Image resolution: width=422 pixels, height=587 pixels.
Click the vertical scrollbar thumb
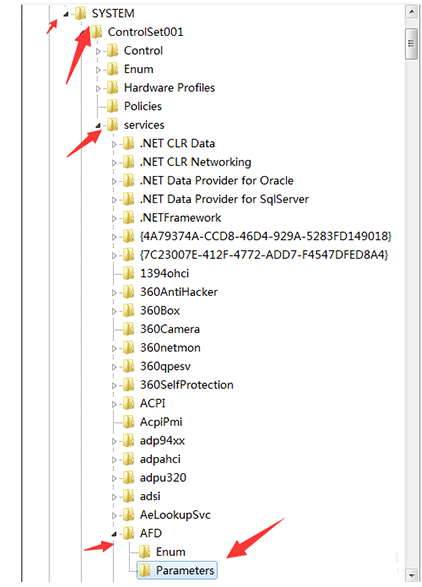[x=411, y=44]
